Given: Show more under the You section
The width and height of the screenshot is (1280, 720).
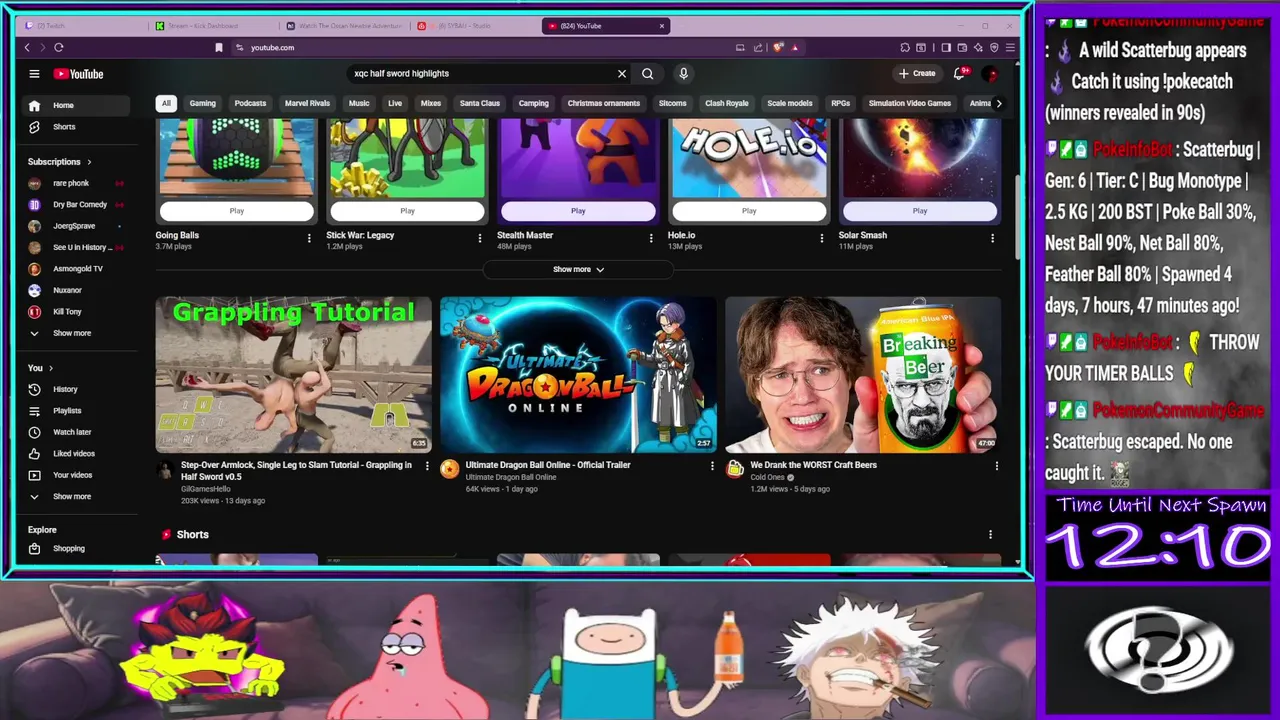Looking at the screenshot, I should coord(76,497).
